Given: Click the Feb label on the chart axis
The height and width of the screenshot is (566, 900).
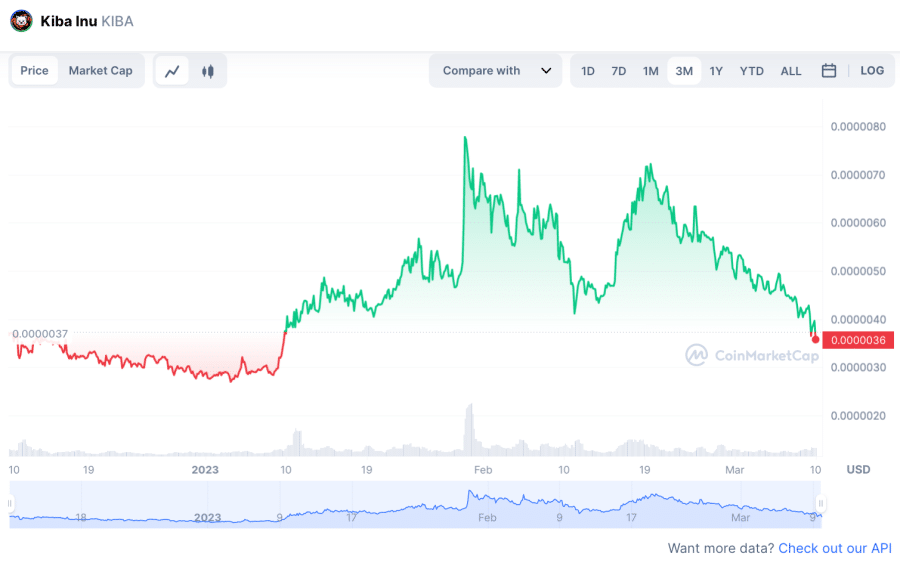Looking at the screenshot, I should pyautogui.click(x=483, y=470).
